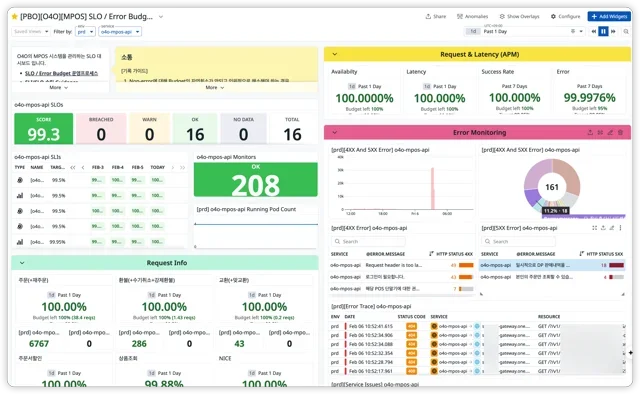Click the OK 16 tile

tap(195, 129)
